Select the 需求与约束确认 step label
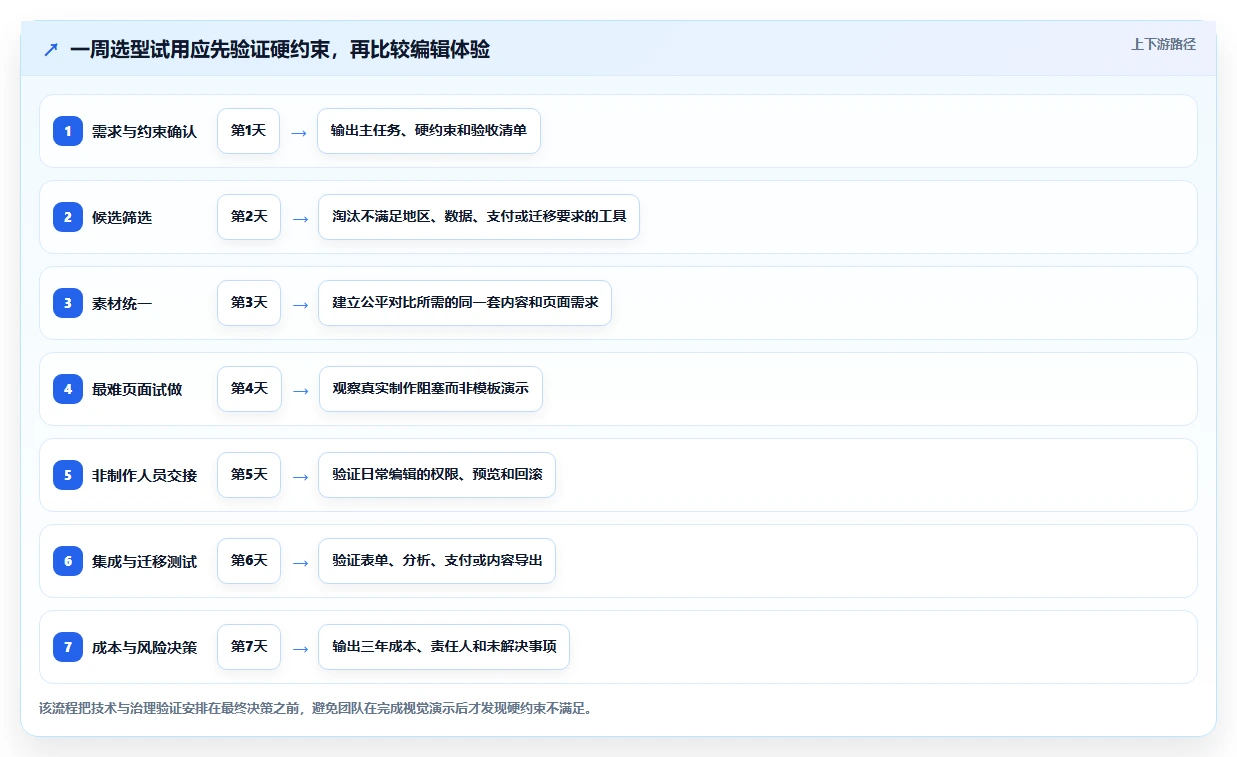The height and width of the screenshot is (757, 1237). click(x=144, y=131)
